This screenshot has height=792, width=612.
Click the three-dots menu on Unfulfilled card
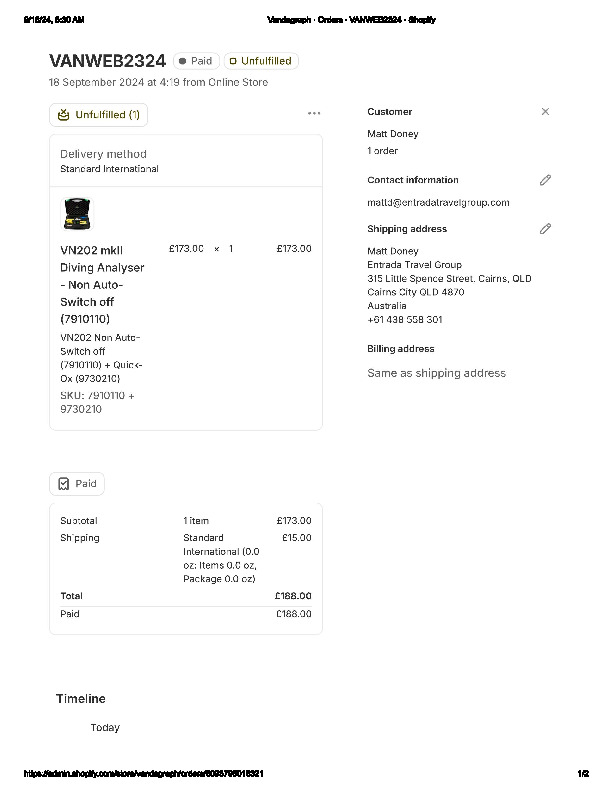(314, 114)
